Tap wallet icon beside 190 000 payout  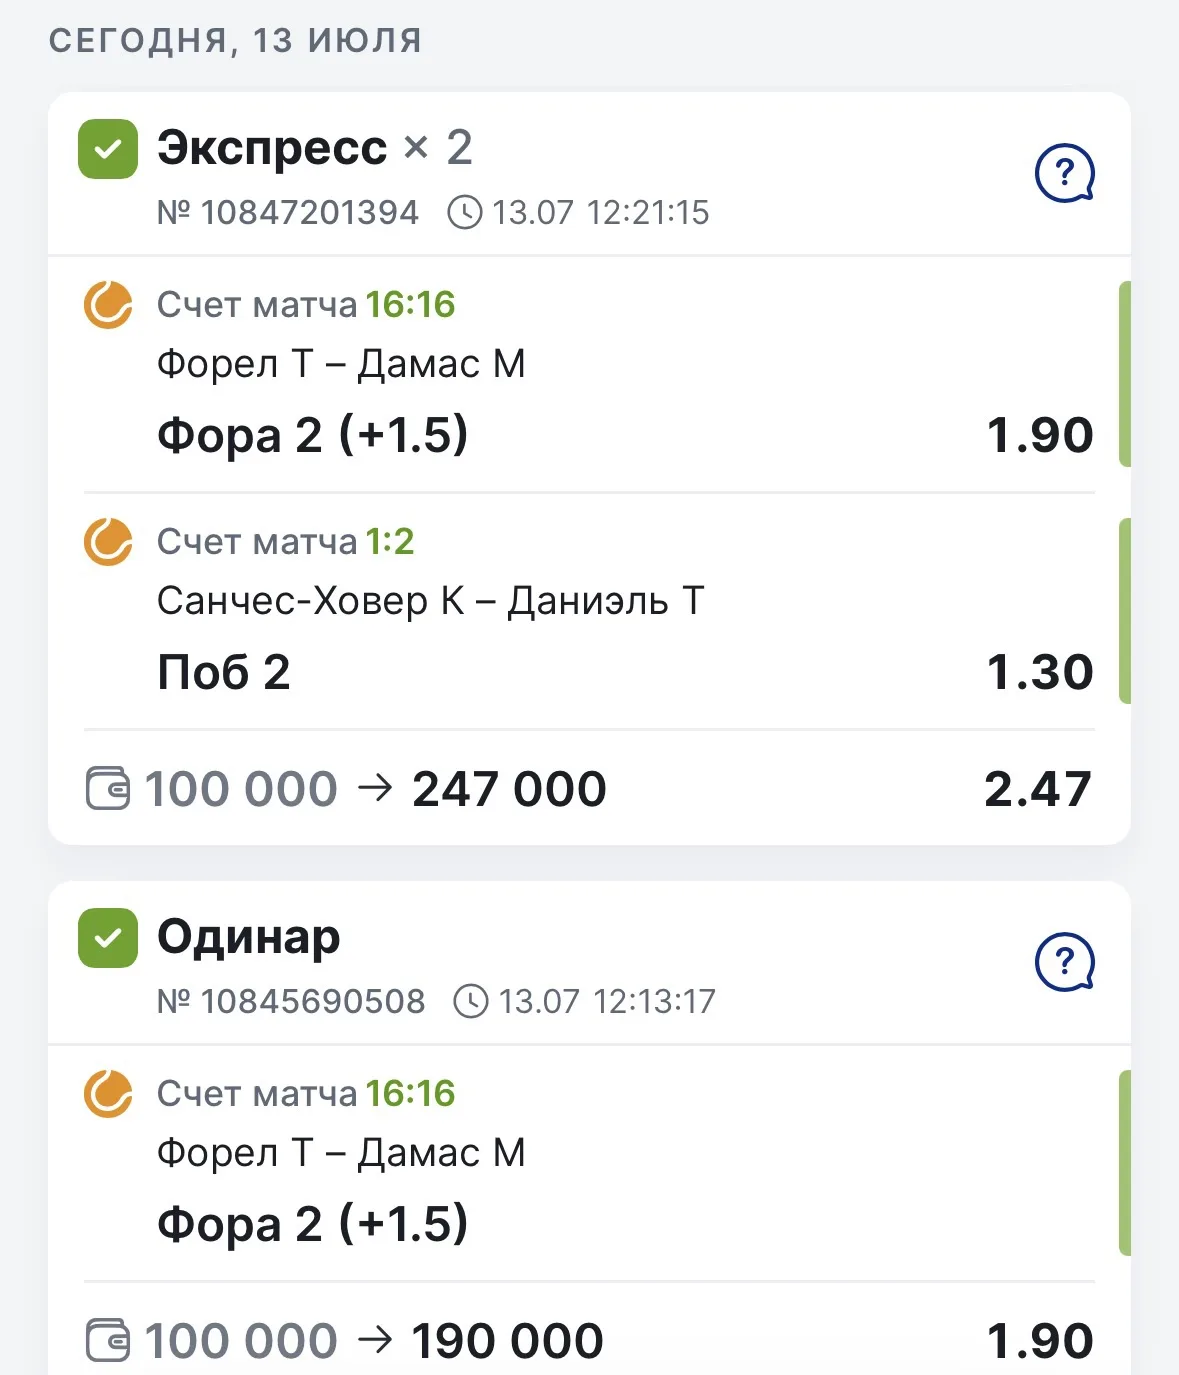[x=108, y=1341]
